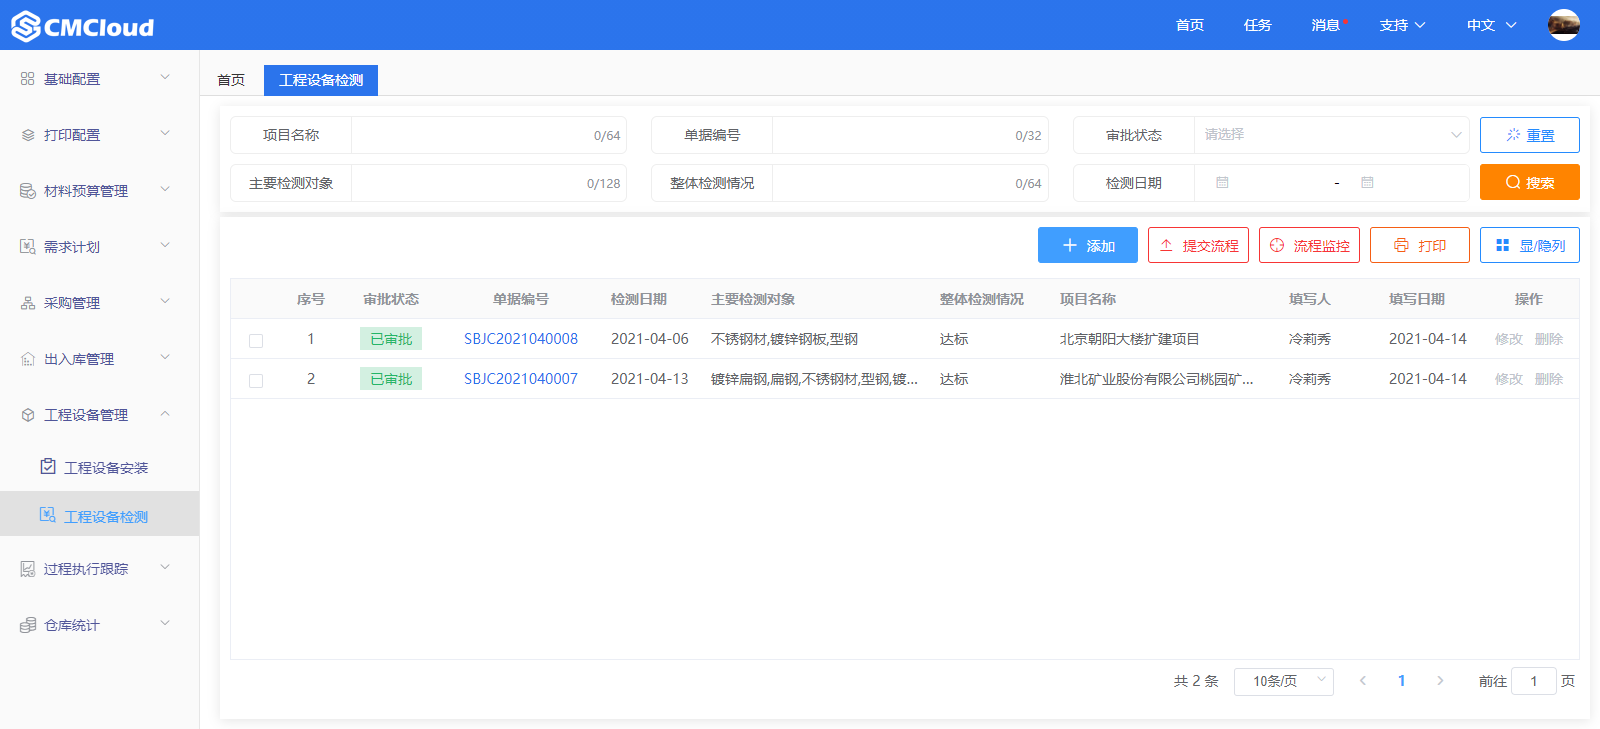Switch to the 首页 tab

click(231, 80)
